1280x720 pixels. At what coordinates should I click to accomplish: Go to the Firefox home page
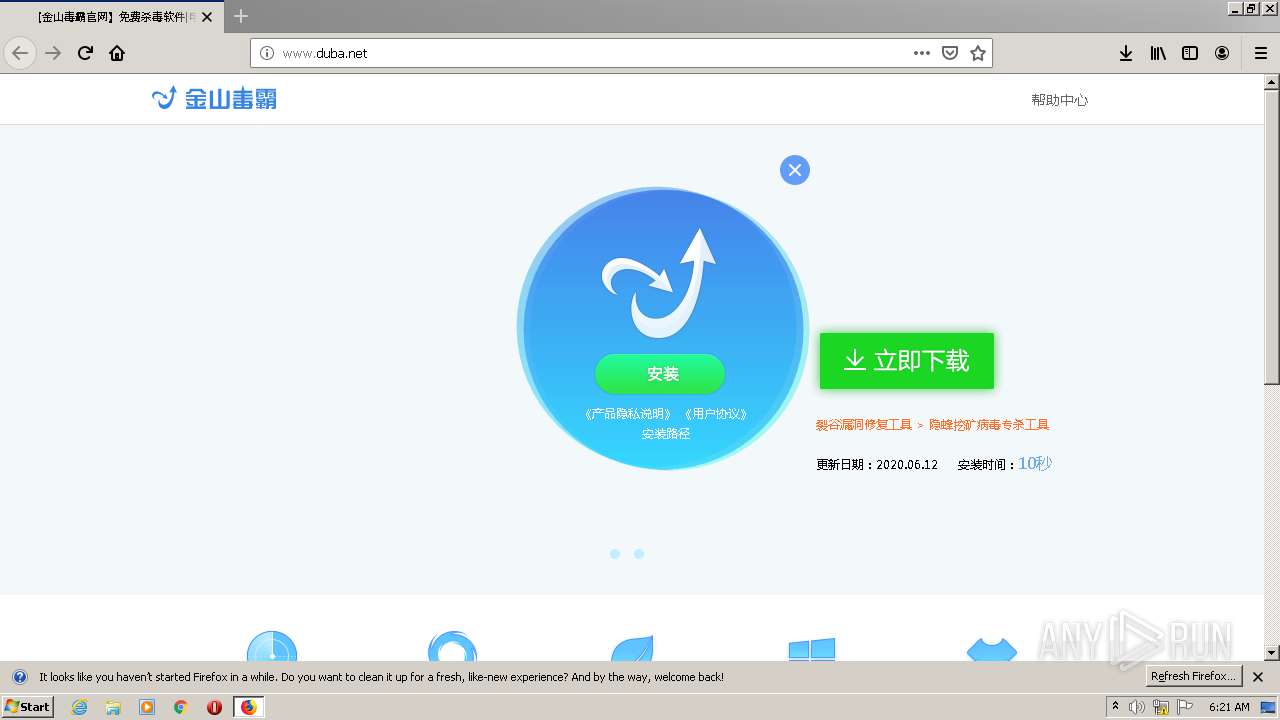click(x=117, y=53)
